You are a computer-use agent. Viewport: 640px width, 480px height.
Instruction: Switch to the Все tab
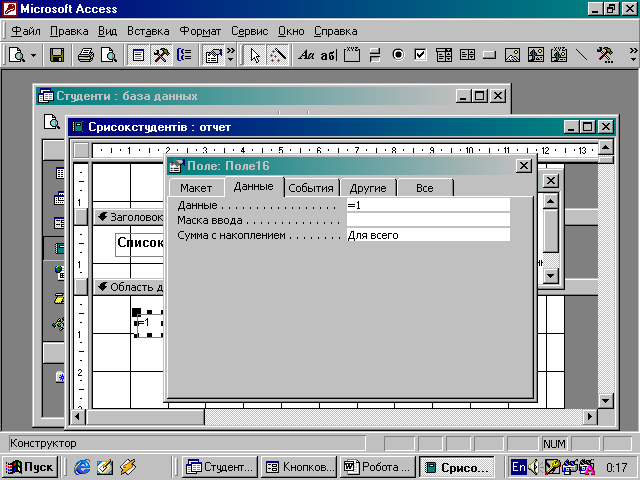pos(425,188)
